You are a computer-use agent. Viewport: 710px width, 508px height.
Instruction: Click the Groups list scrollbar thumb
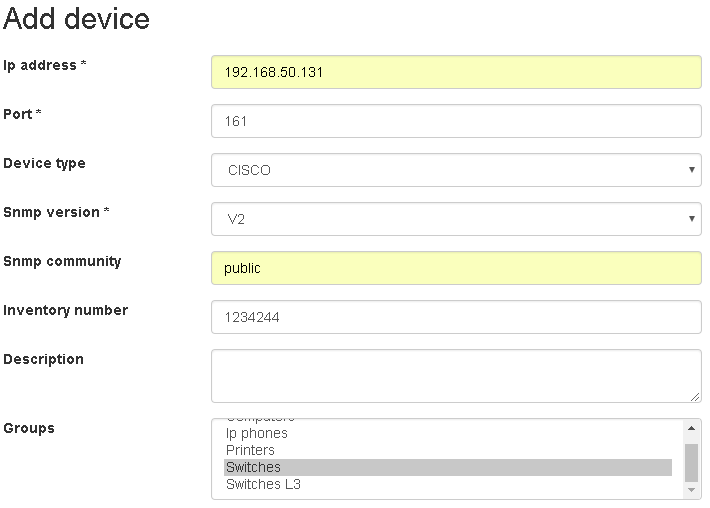(691, 462)
